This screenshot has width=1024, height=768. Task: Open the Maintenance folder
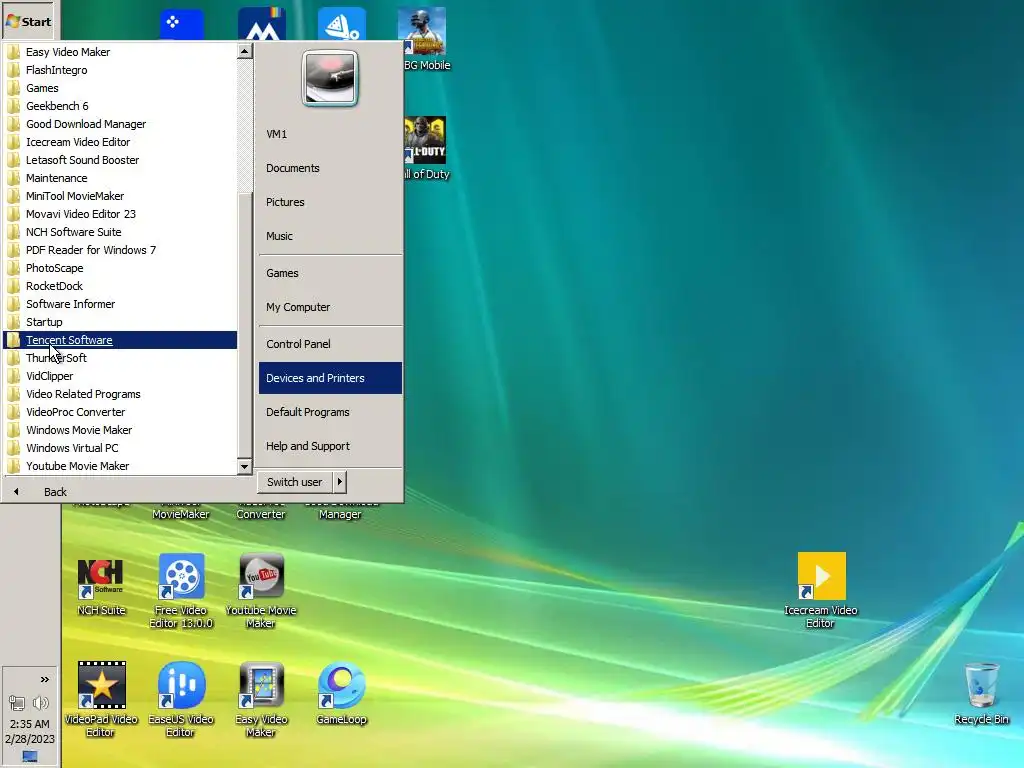tap(120, 178)
